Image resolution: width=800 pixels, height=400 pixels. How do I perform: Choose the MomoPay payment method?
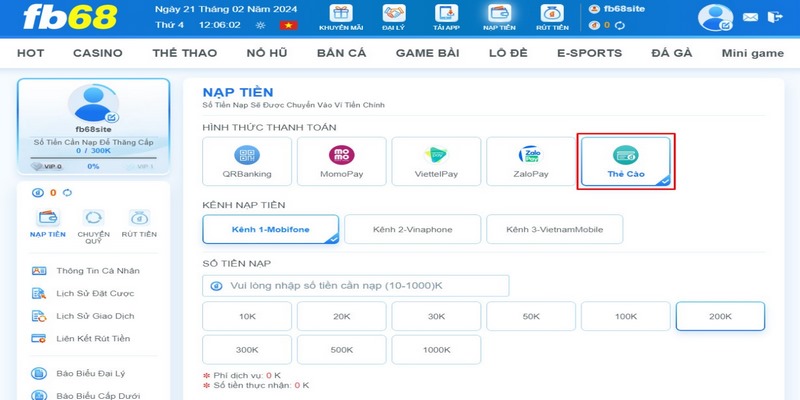[x=342, y=161]
